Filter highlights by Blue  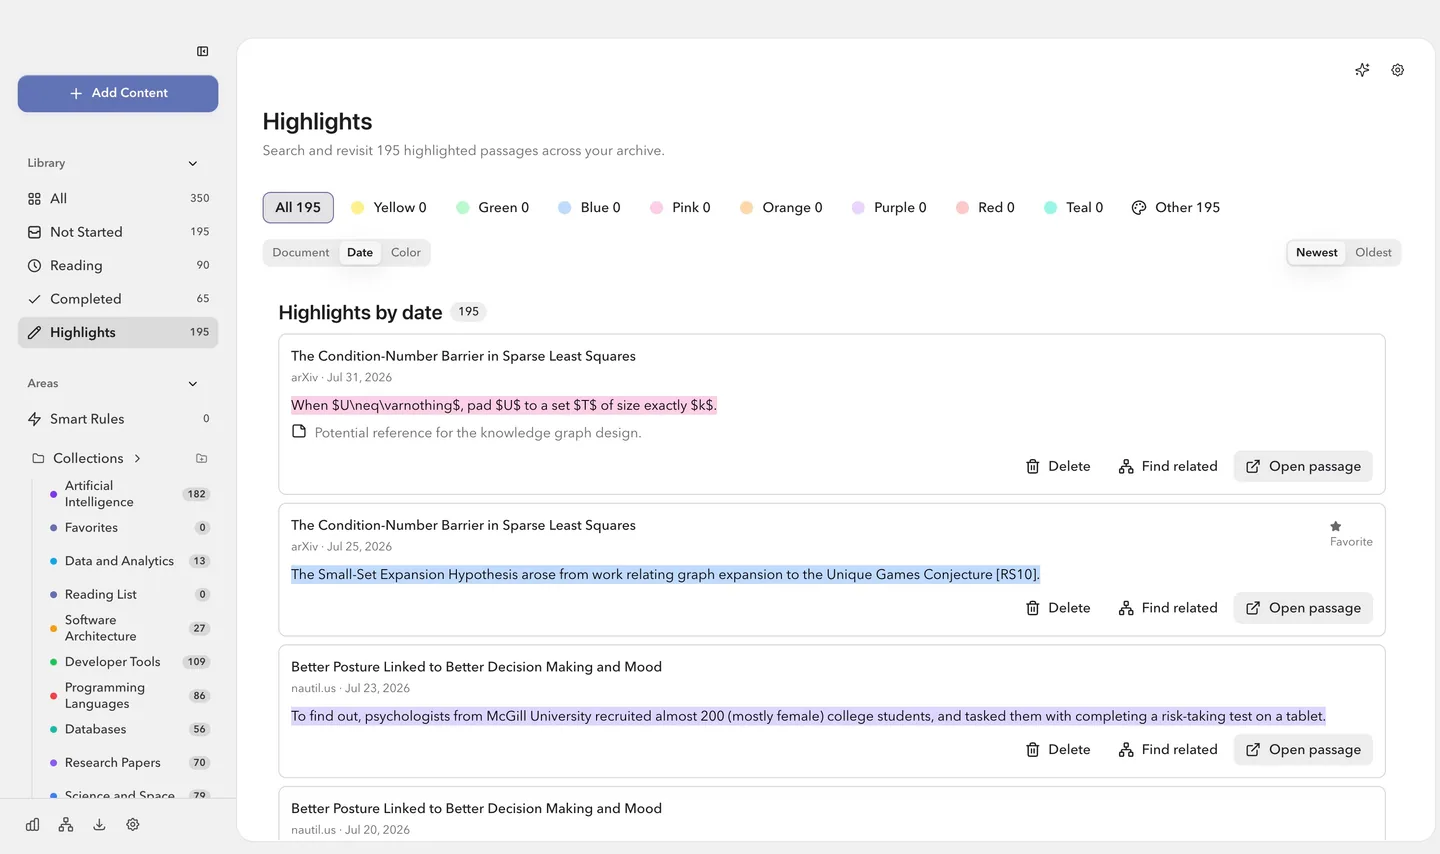pos(589,207)
